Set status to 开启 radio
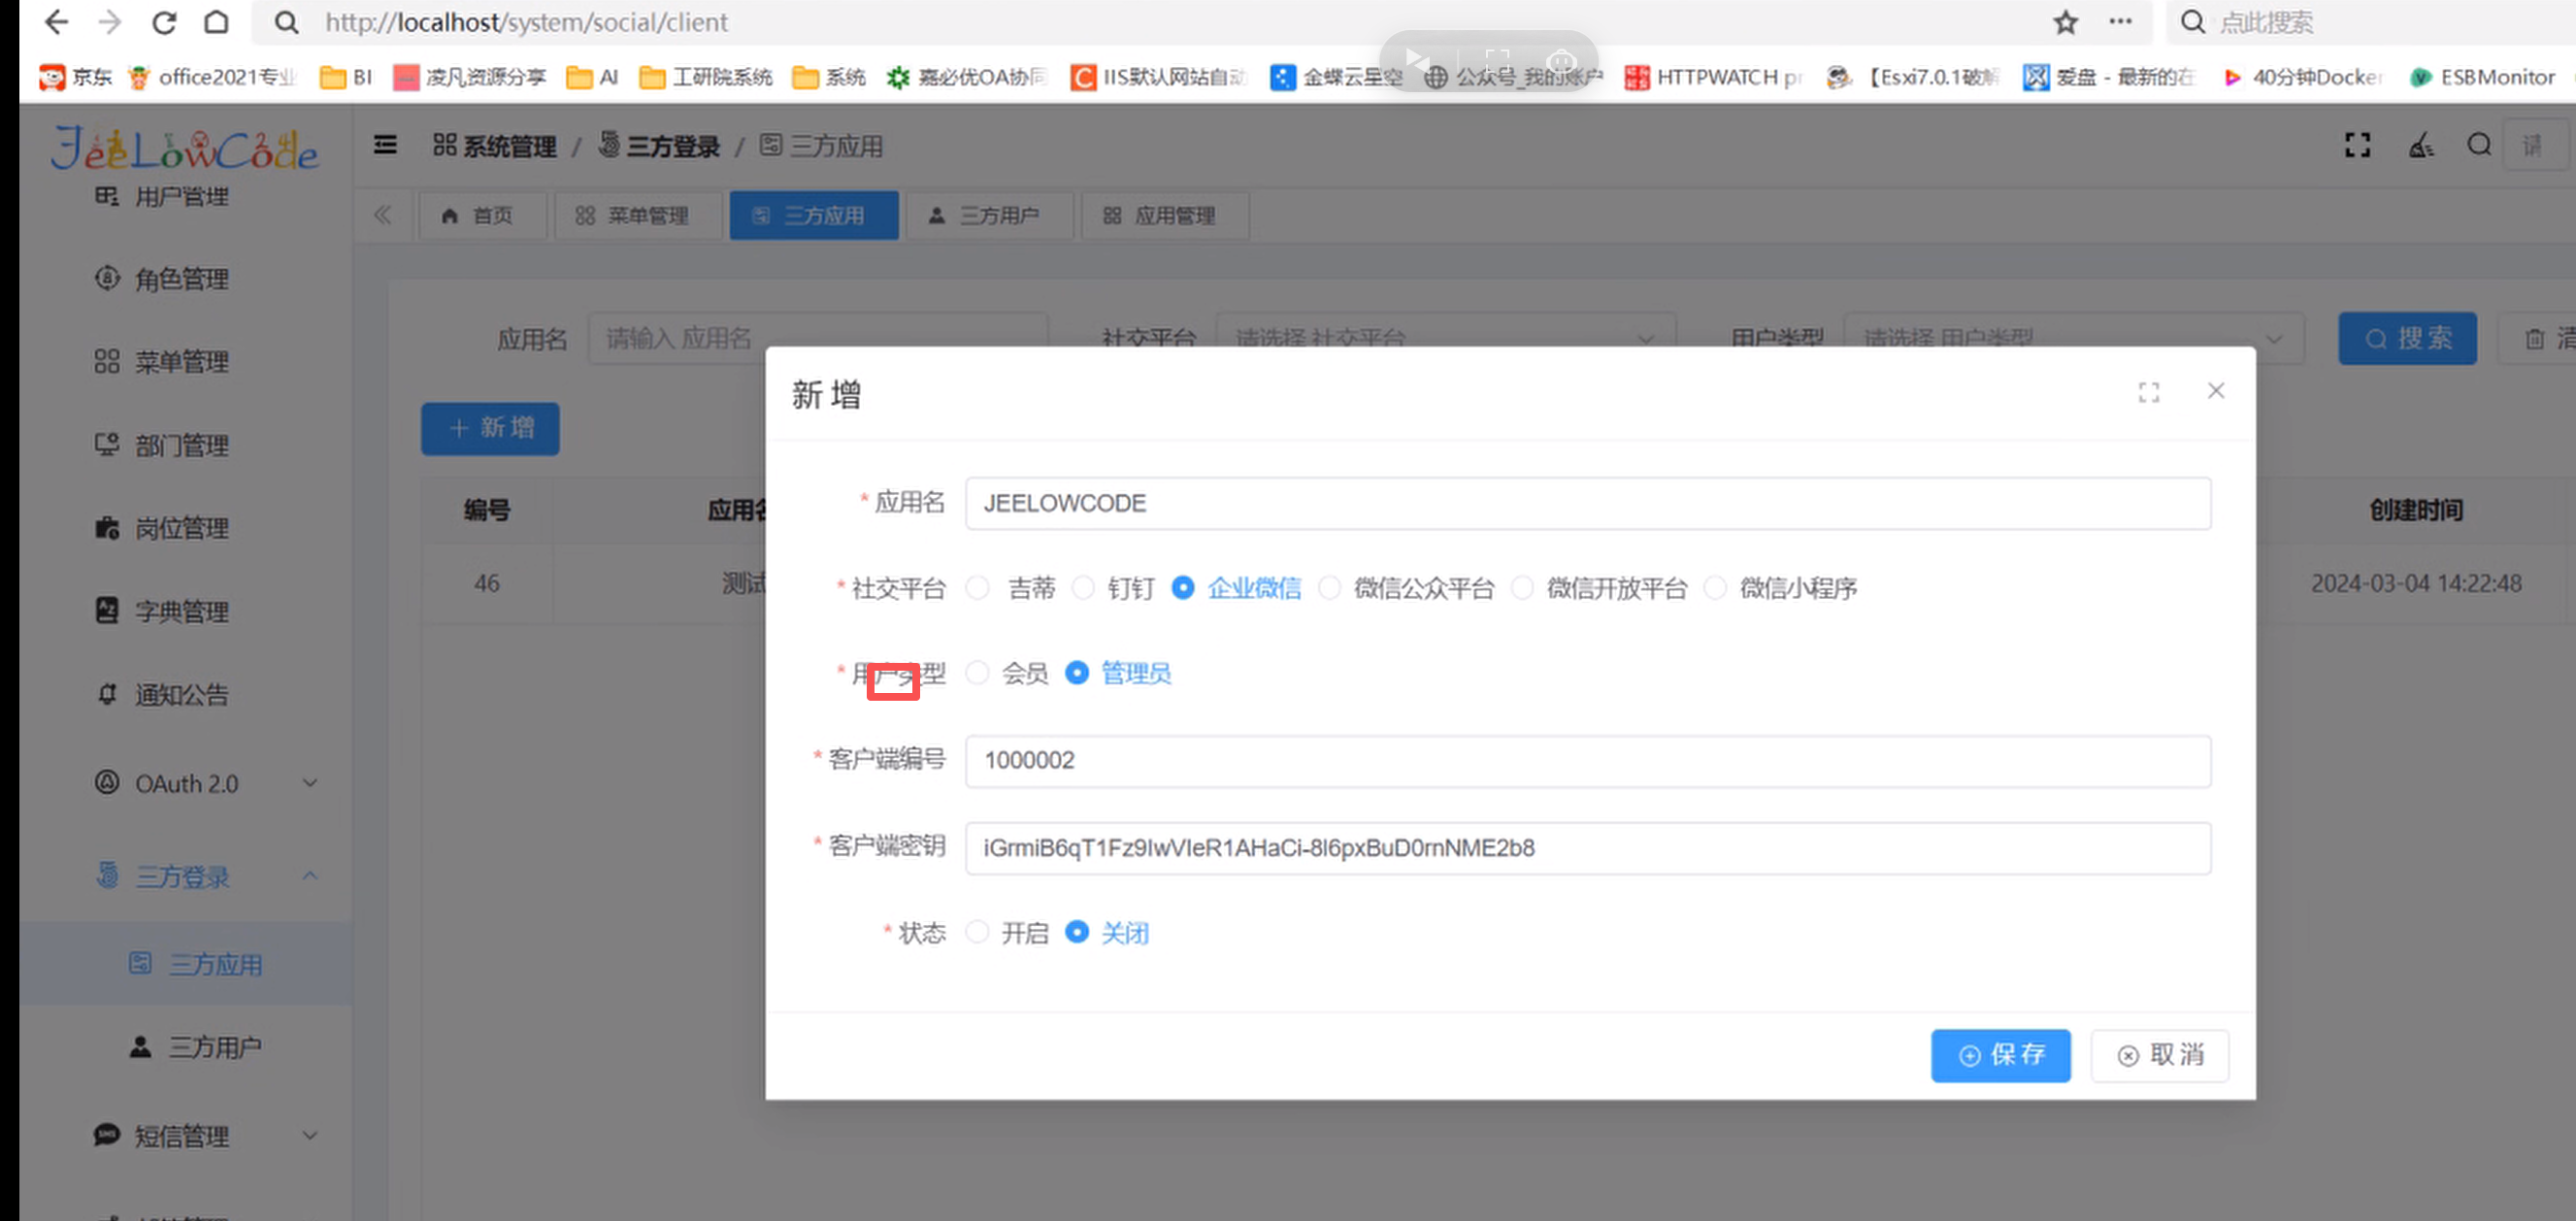2576x1221 pixels. 978,933
